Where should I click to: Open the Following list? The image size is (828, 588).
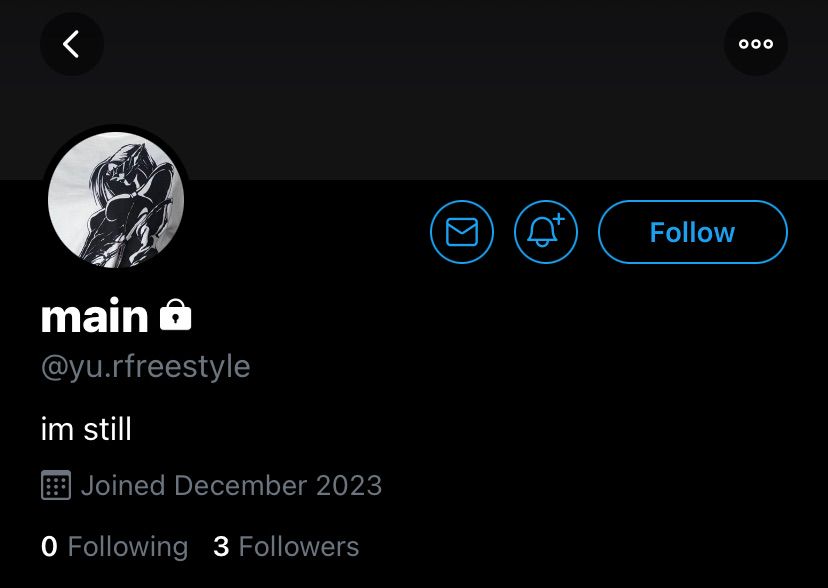pos(114,547)
